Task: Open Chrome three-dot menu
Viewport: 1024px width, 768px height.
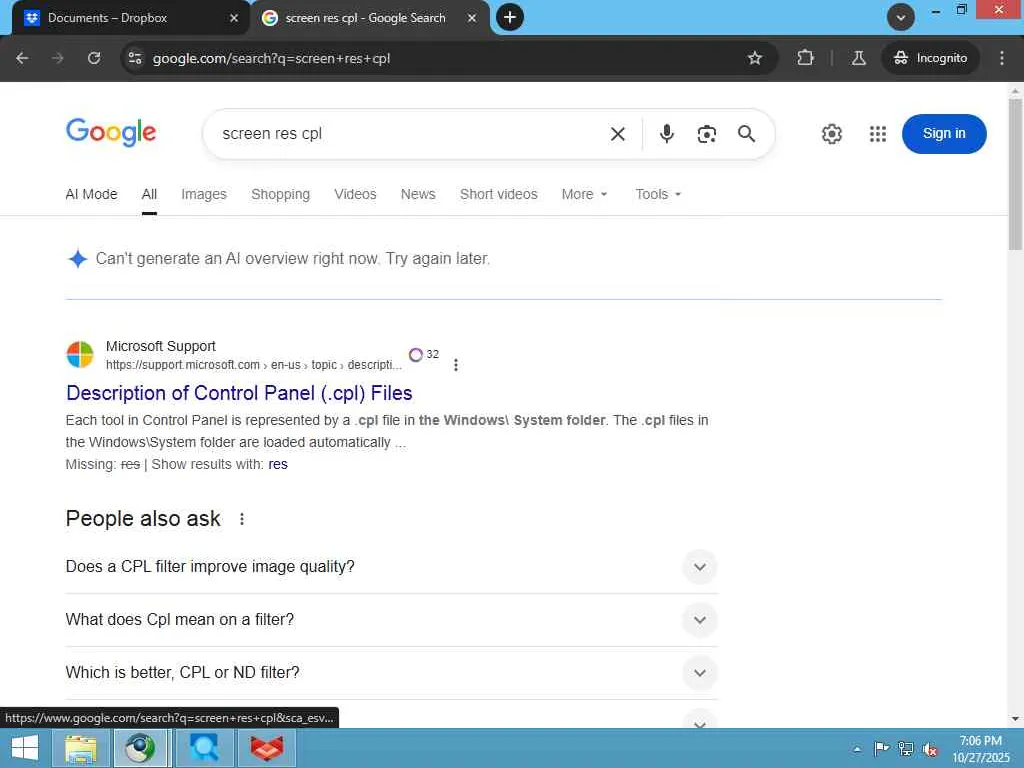Action: tap(1002, 58)
